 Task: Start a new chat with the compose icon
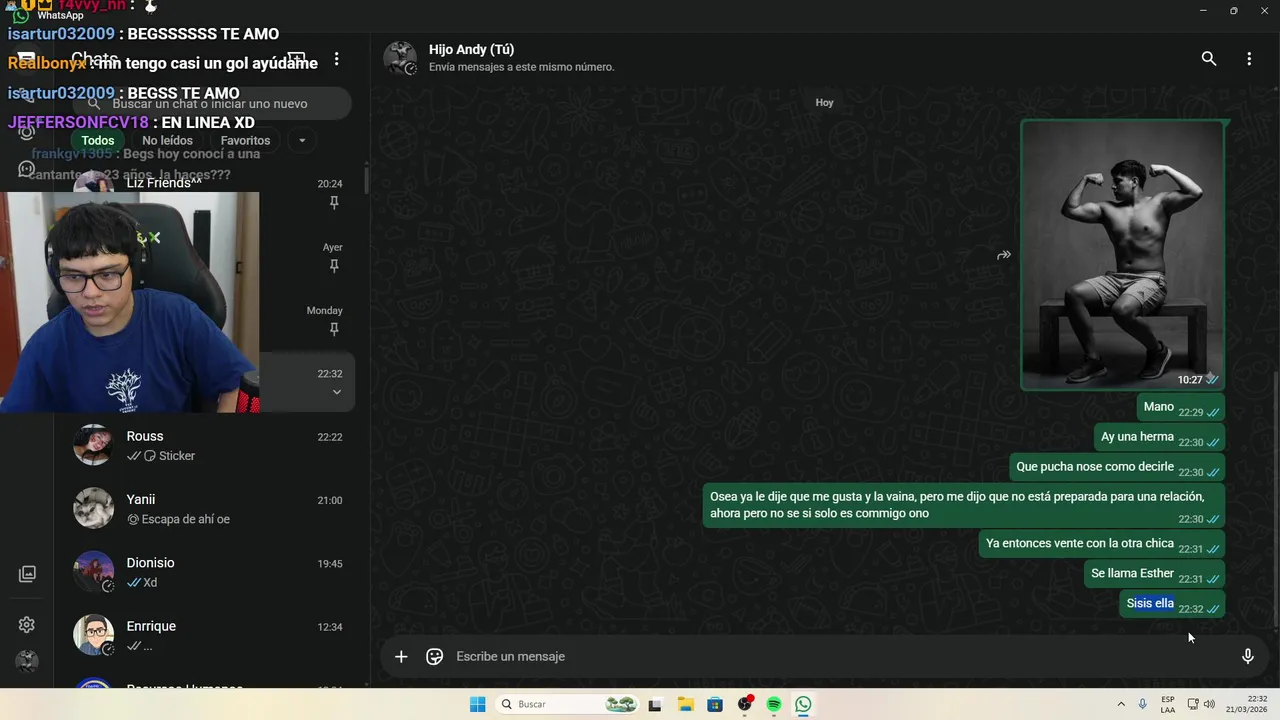click(296, 59)
